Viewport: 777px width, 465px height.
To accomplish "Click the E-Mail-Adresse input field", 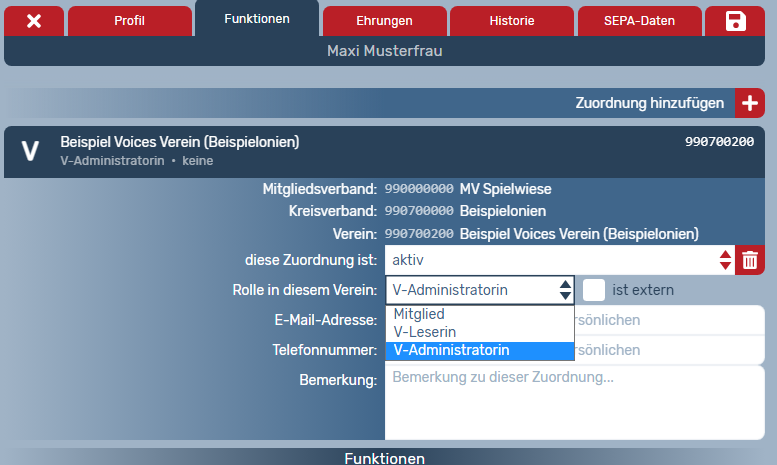I will 668,320.
